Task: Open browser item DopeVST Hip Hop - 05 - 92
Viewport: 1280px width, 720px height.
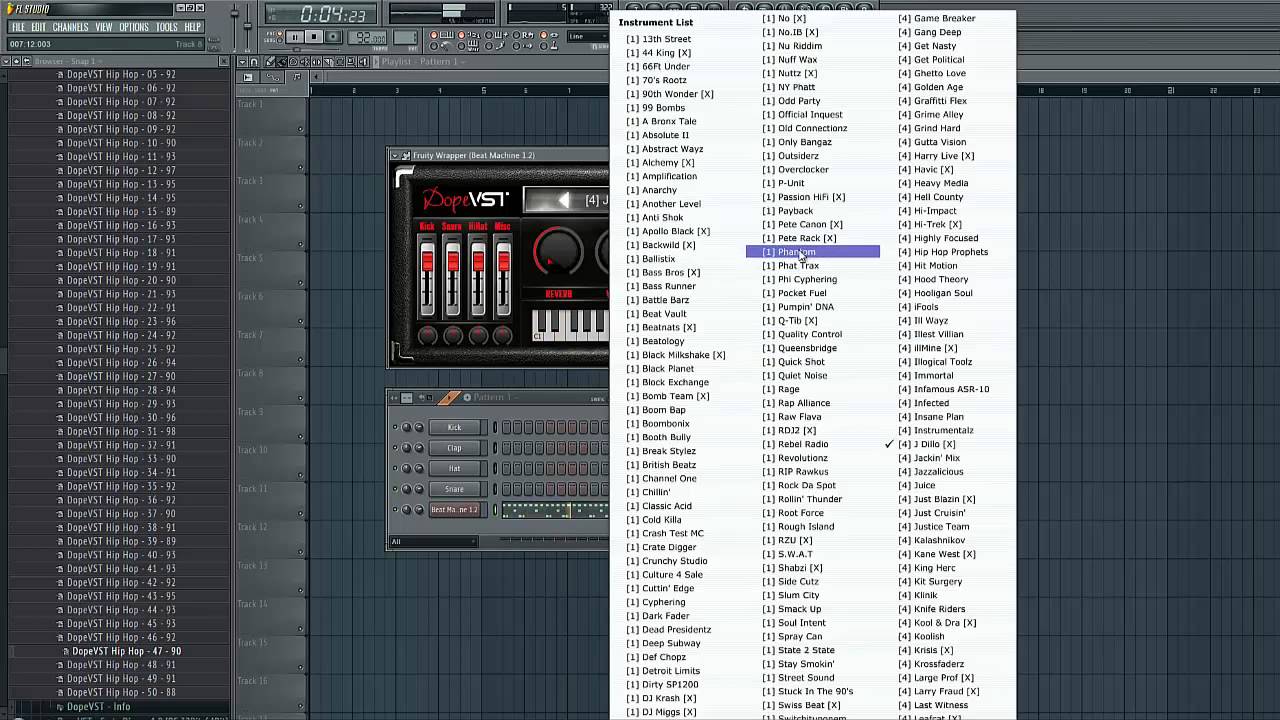Action: [121, 74]
